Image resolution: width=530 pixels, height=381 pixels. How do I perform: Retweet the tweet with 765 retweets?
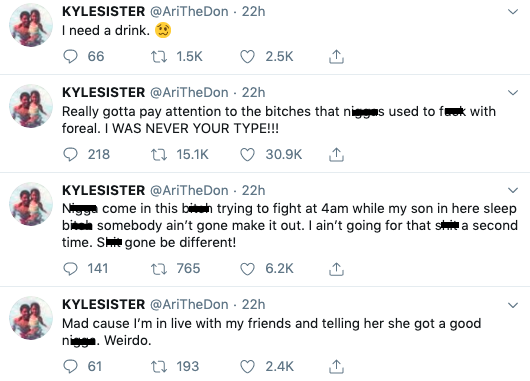pyautogui.click(x=159, y=269)
